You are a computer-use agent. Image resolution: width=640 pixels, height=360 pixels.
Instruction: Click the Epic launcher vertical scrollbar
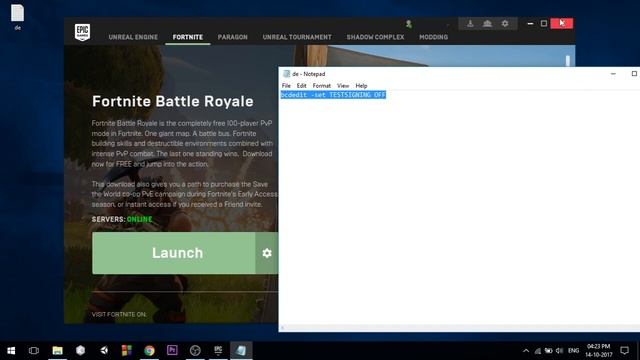point(568,61)
